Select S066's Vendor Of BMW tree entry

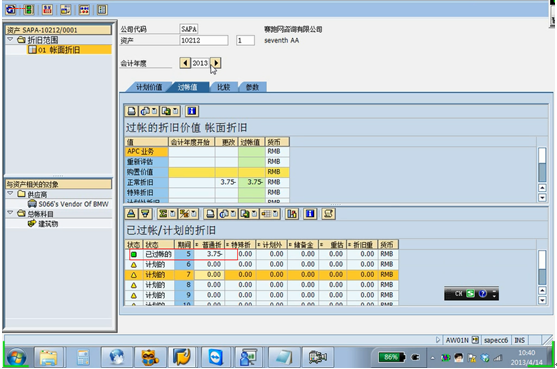pyautogui.click(x=73, y=204)
